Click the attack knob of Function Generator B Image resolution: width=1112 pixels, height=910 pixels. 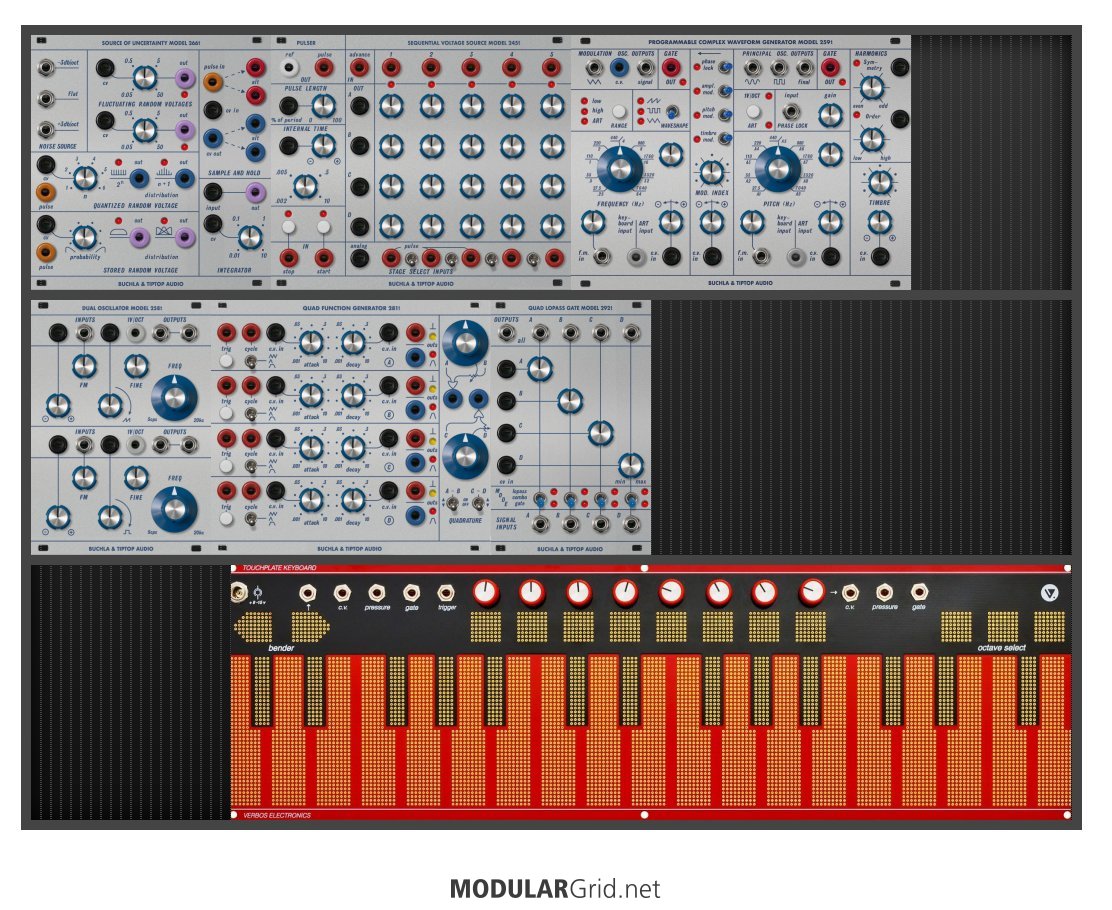pyautogui.click(x=311, y=395)
